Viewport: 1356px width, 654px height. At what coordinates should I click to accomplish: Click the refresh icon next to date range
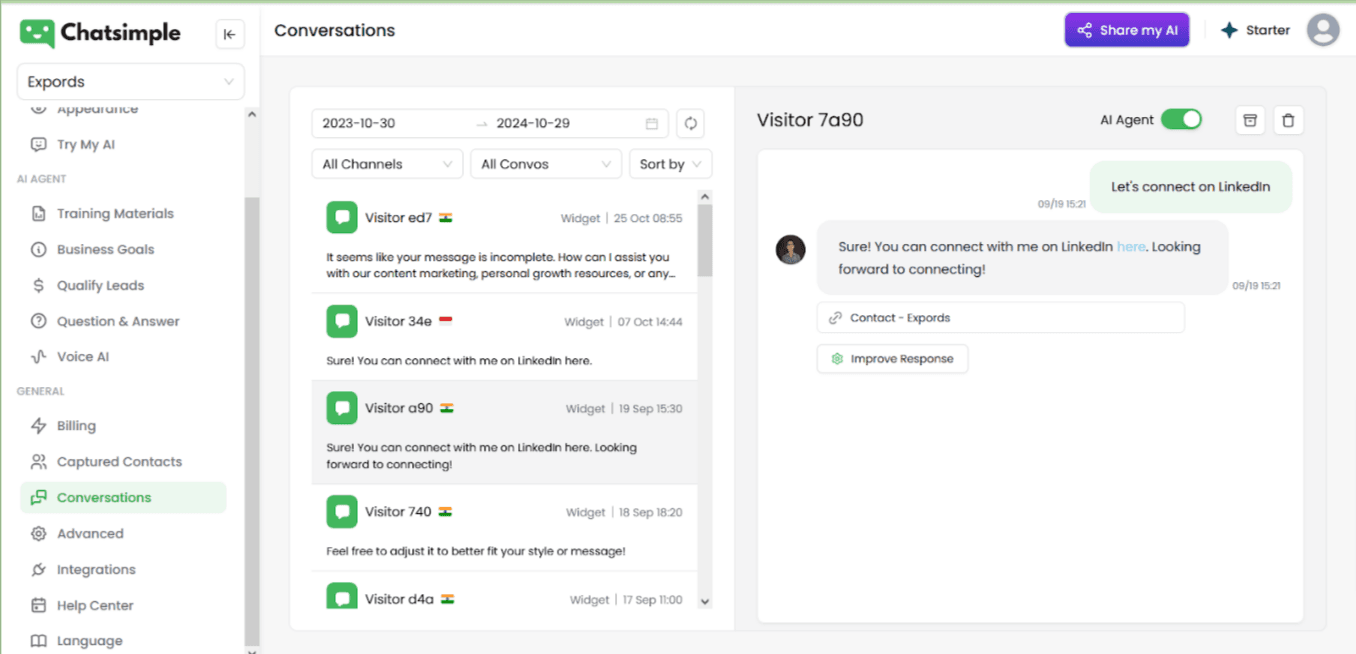pos(690,123)
